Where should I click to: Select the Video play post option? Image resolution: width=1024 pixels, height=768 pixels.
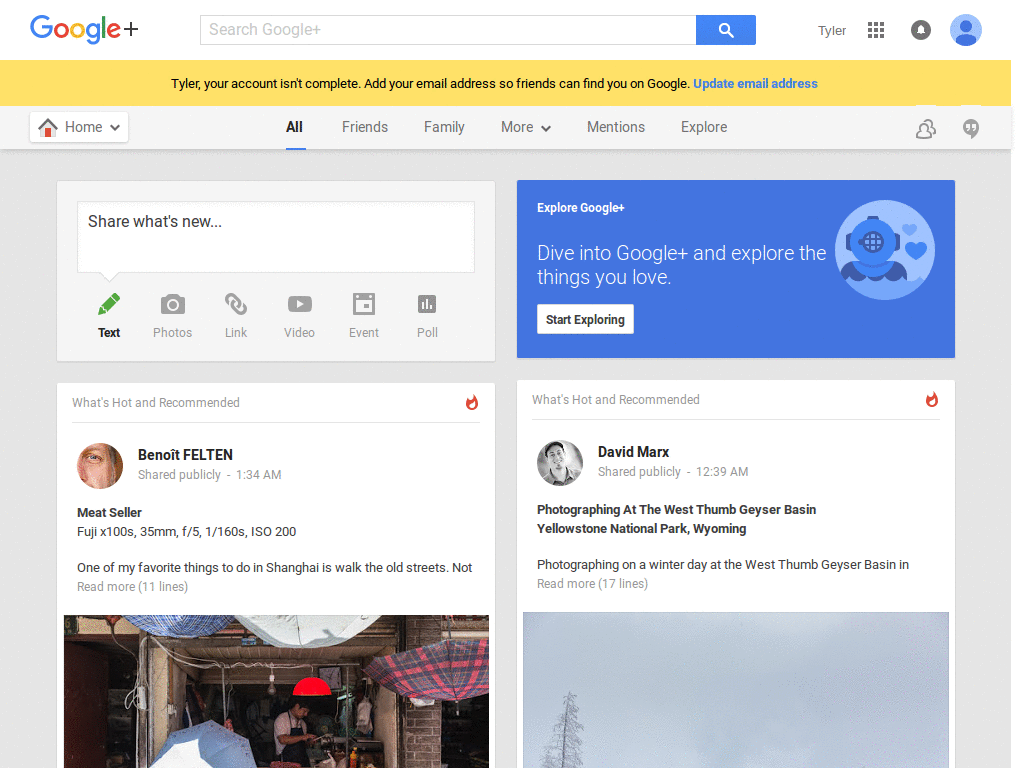click(300, 316)
